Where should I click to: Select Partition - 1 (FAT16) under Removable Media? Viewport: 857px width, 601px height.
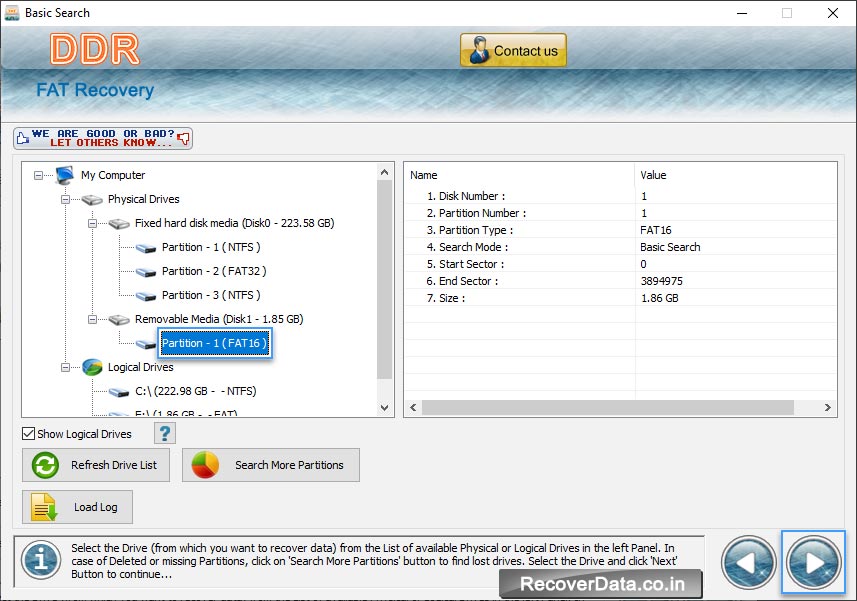click(215, 343)
